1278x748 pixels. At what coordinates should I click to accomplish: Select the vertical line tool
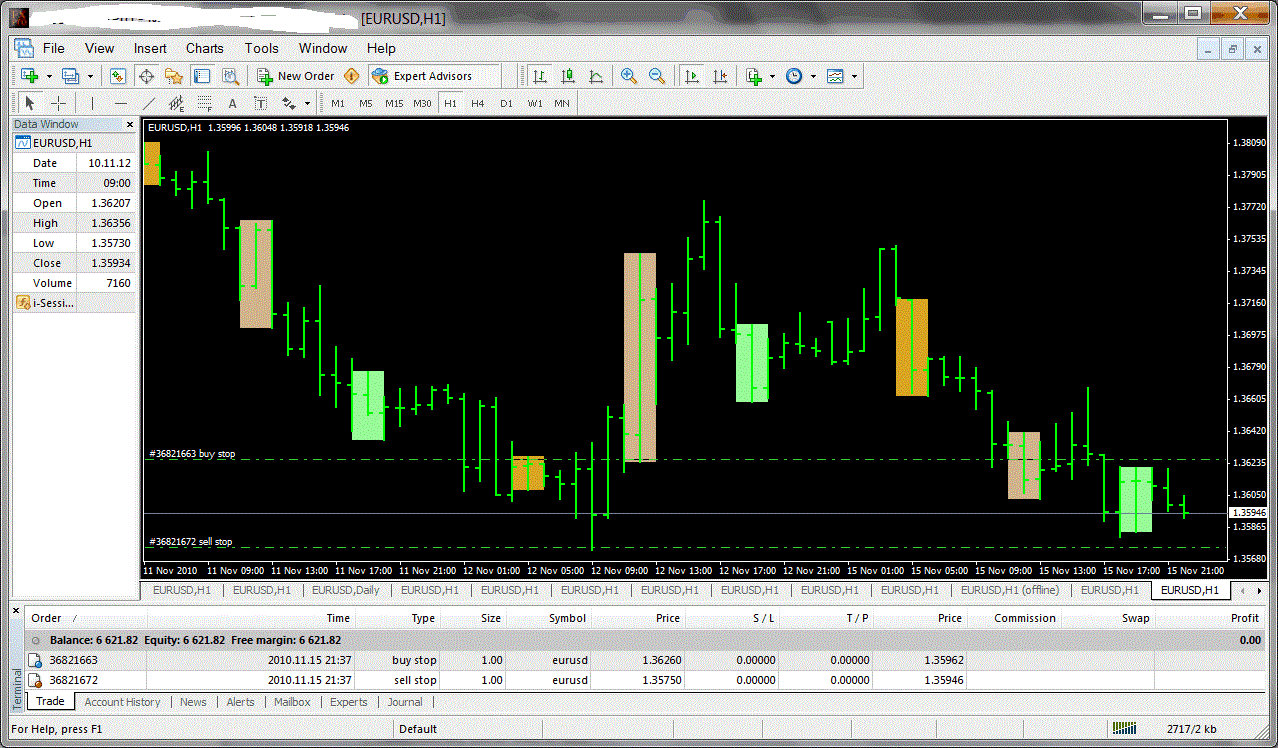point(92,103)
